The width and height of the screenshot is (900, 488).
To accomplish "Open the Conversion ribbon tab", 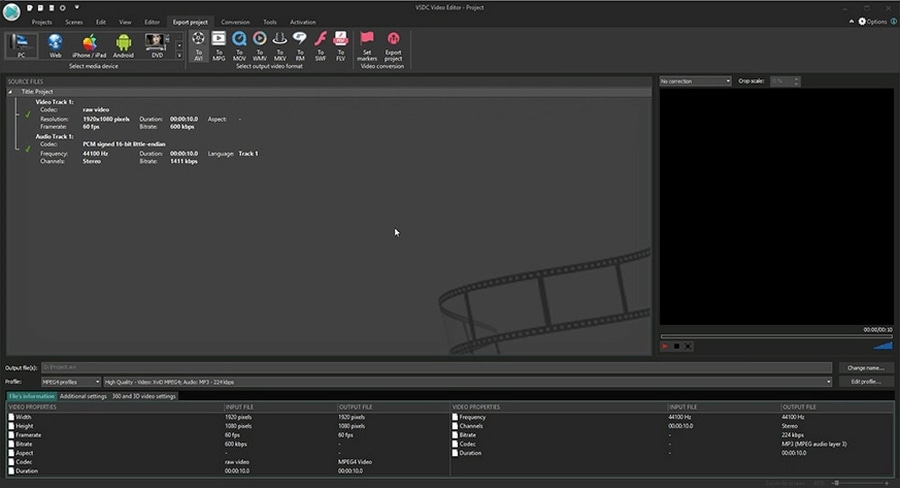I will click(x=235, y=21).
